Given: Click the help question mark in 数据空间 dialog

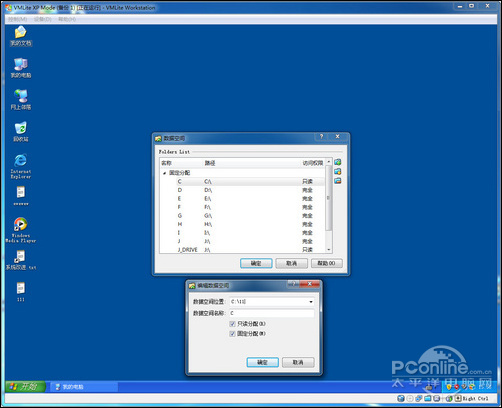Looking at the screenshot, I should point(321,136).
